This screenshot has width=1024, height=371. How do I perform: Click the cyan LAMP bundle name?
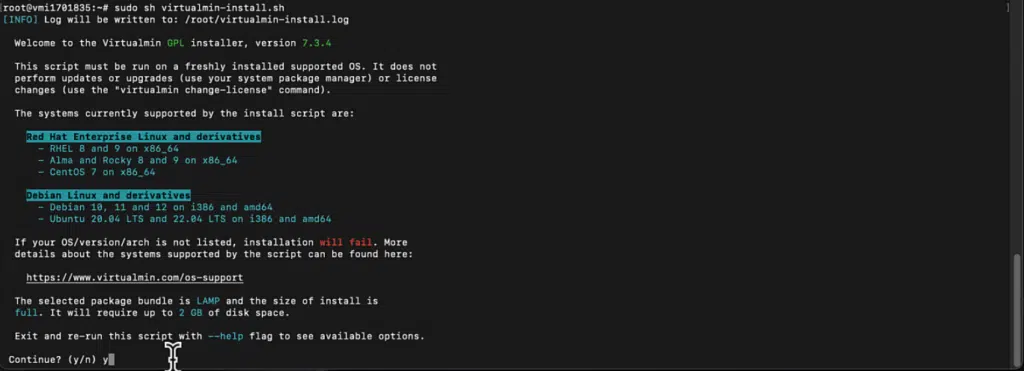click(x=208, y=301)
